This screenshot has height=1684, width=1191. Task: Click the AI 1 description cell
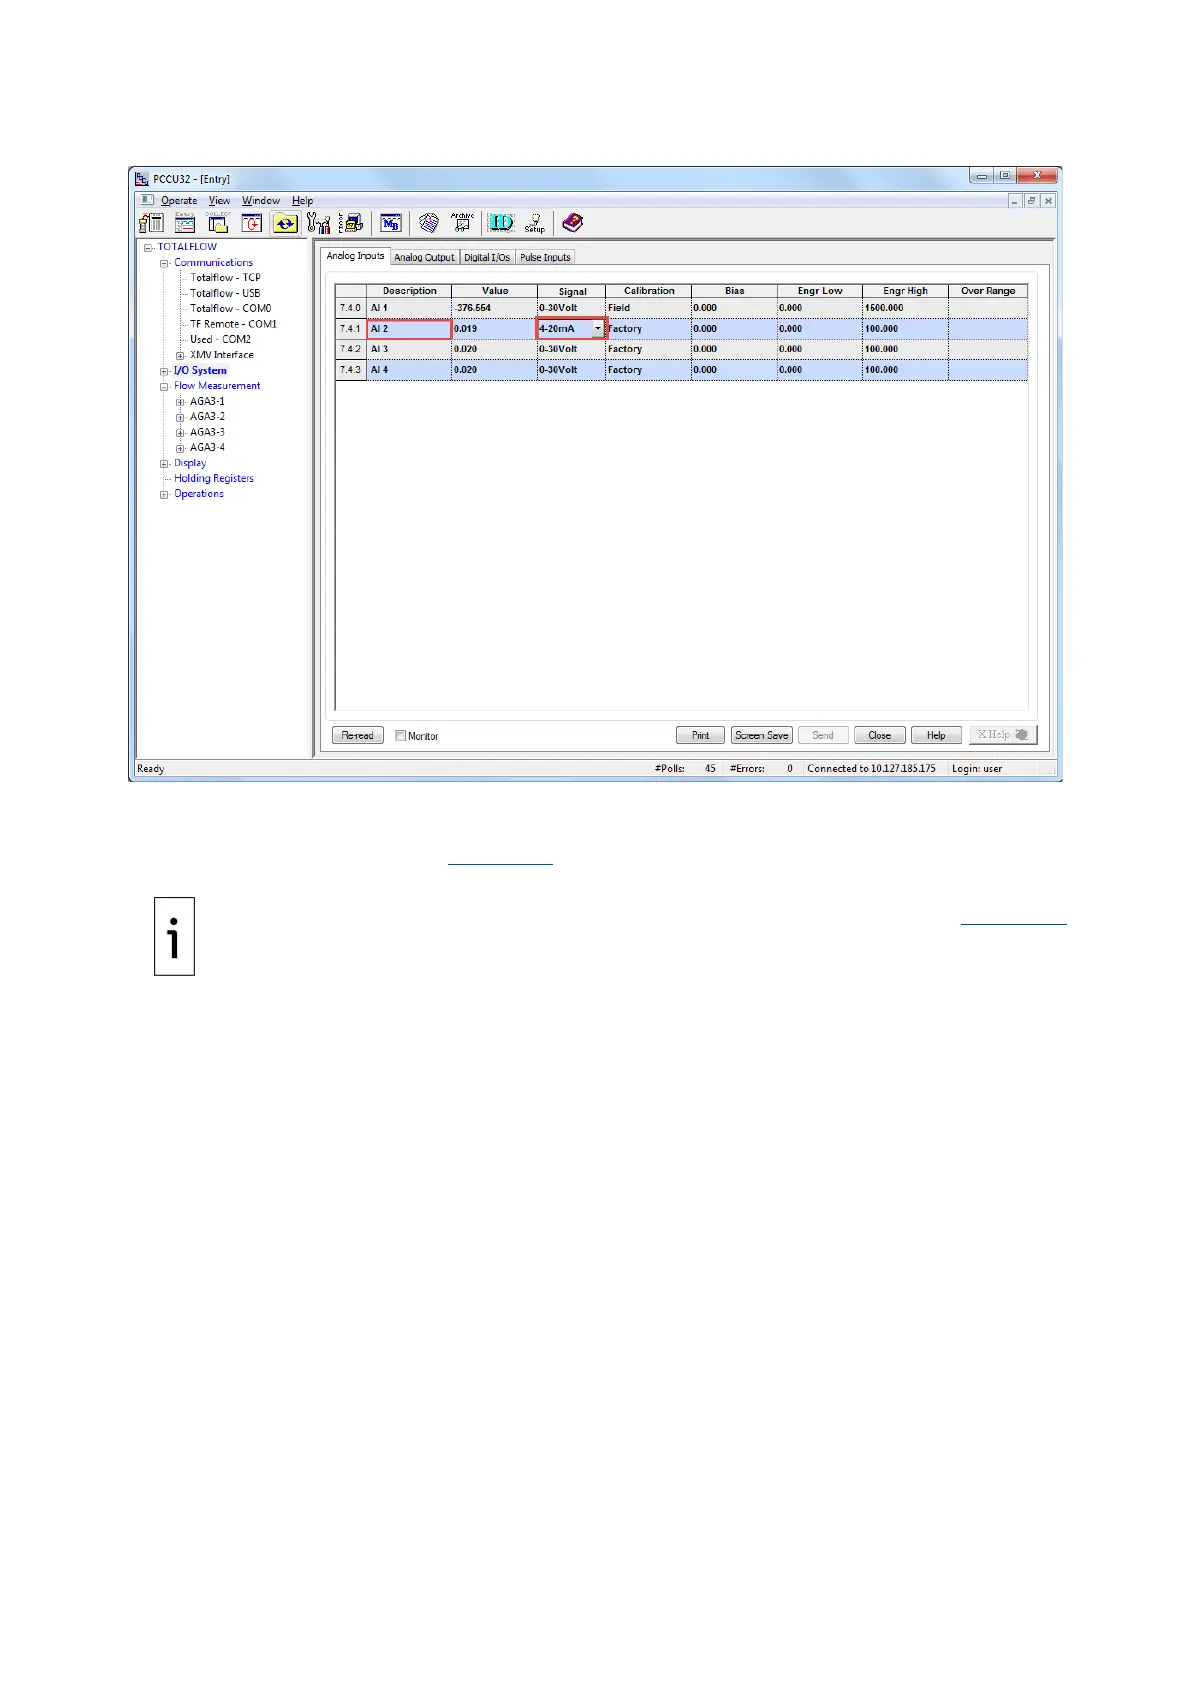point(409,308)
